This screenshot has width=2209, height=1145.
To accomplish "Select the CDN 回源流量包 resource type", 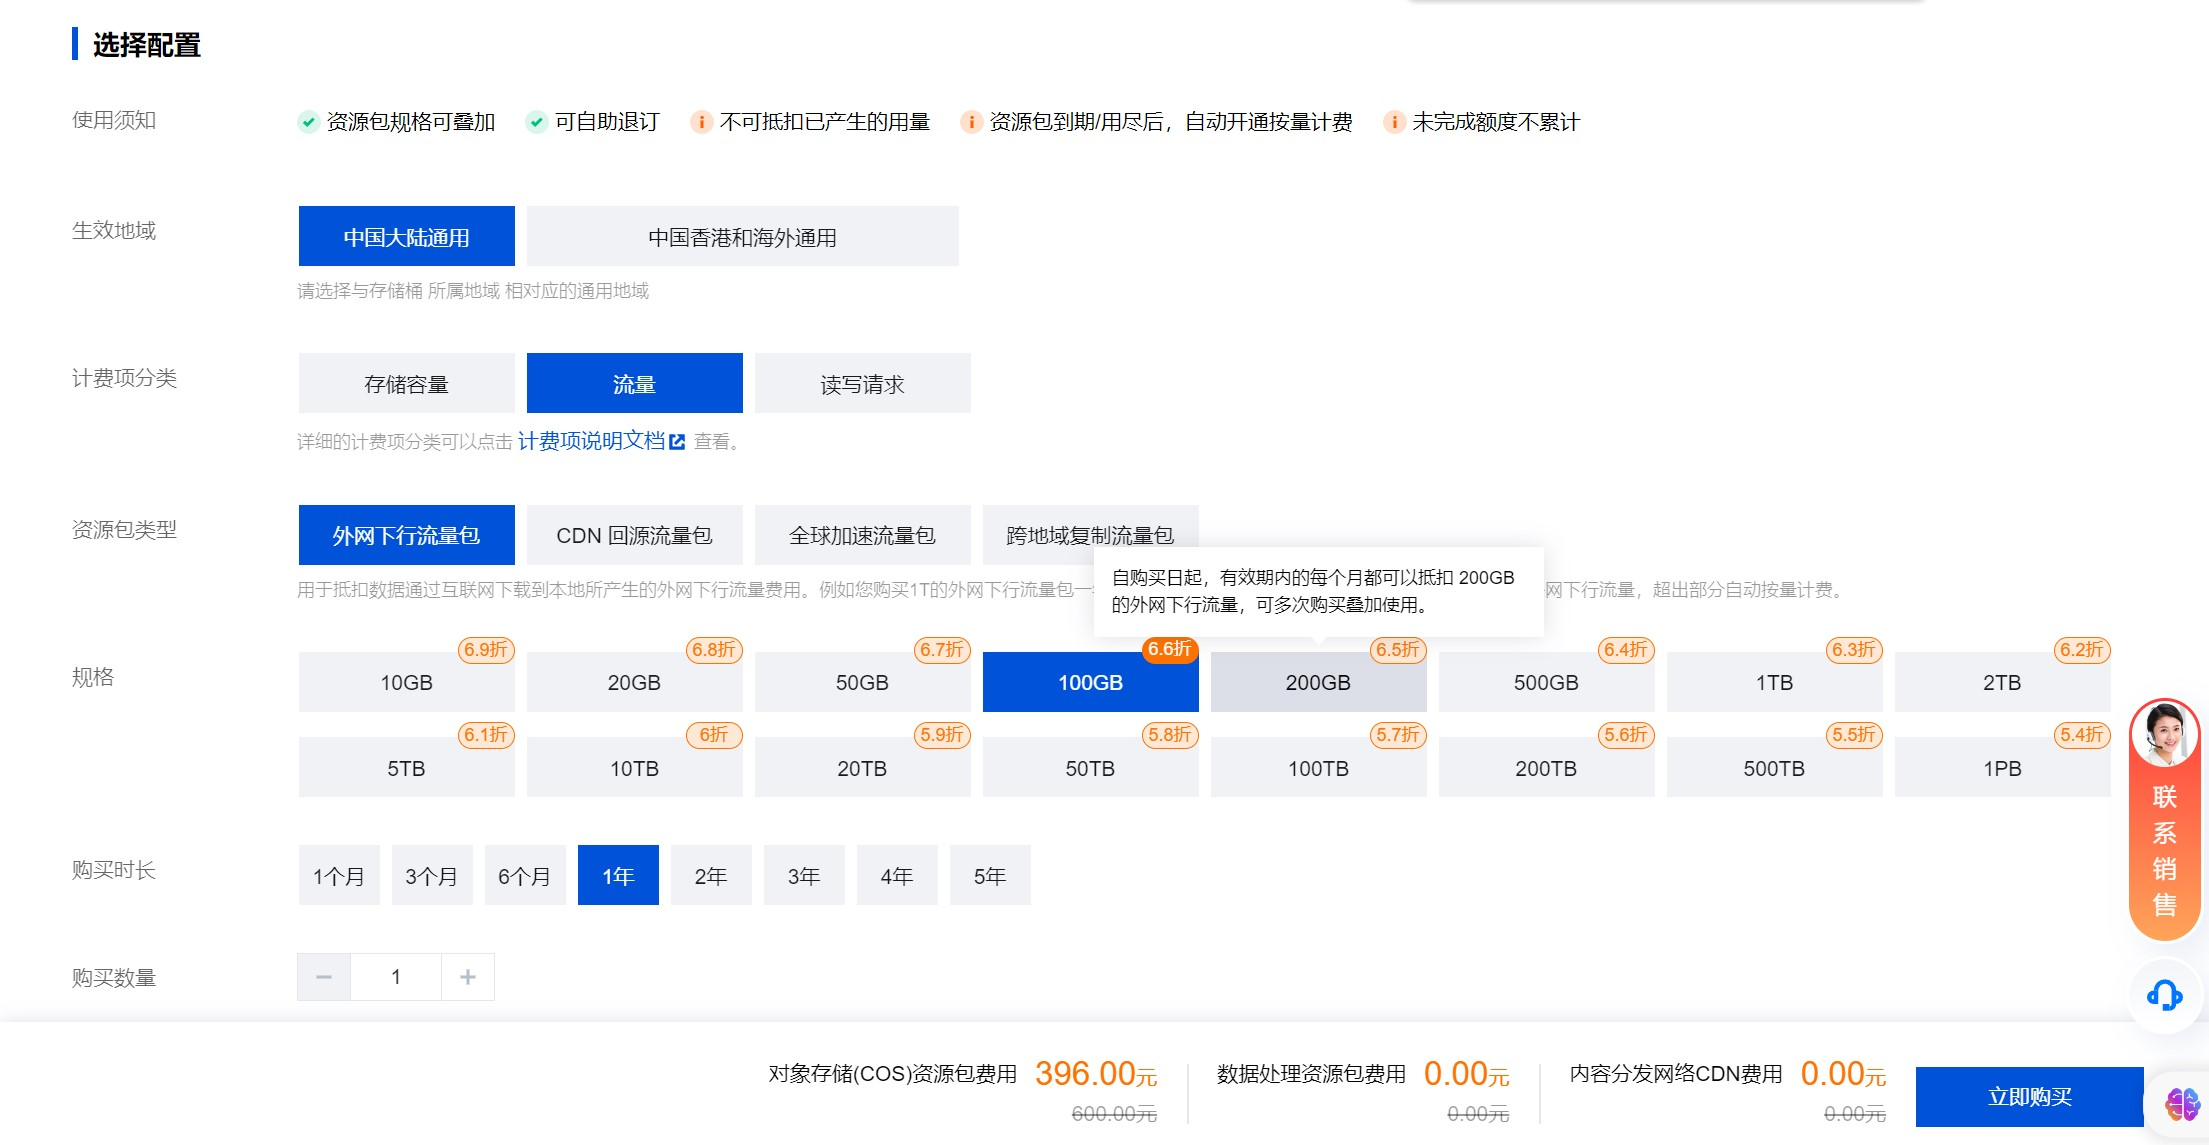I will point(634,536).
